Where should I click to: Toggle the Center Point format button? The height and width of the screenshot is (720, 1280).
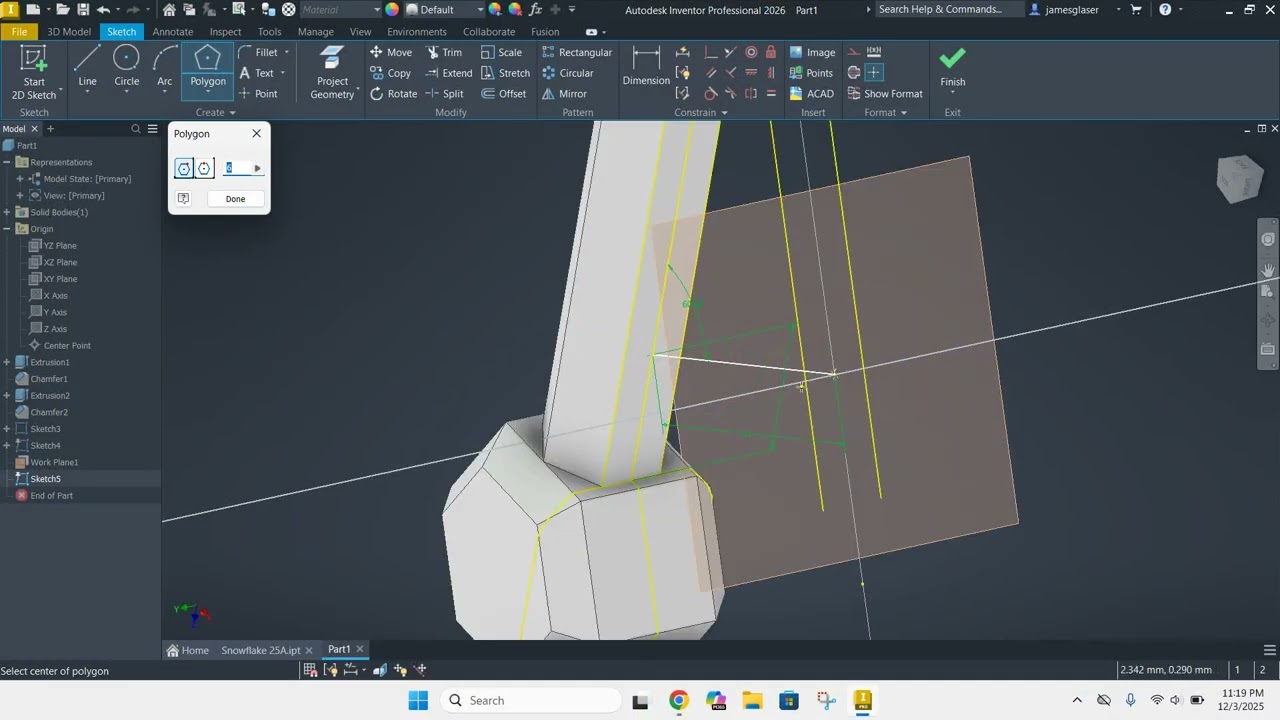click(874, 73)
